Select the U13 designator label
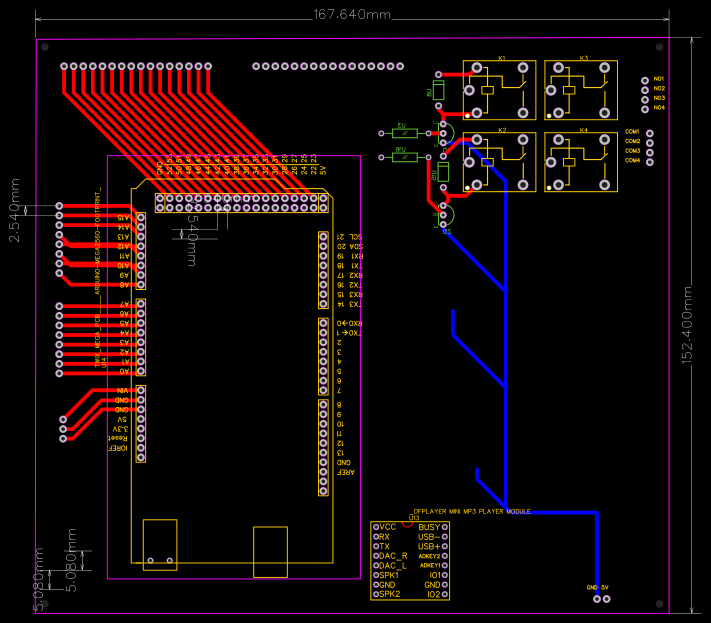The width and height of the screenshot is (711, 623). 414,518
